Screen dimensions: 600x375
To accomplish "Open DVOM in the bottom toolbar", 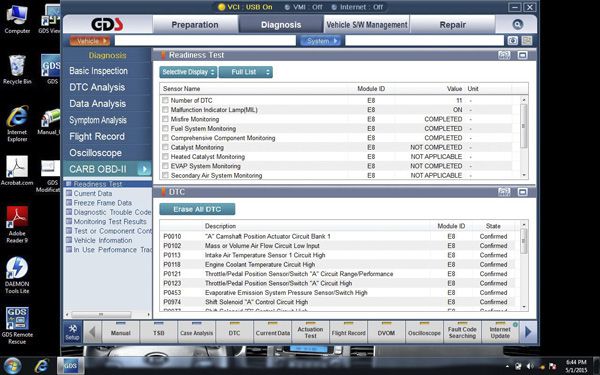I will click(386, 332).
